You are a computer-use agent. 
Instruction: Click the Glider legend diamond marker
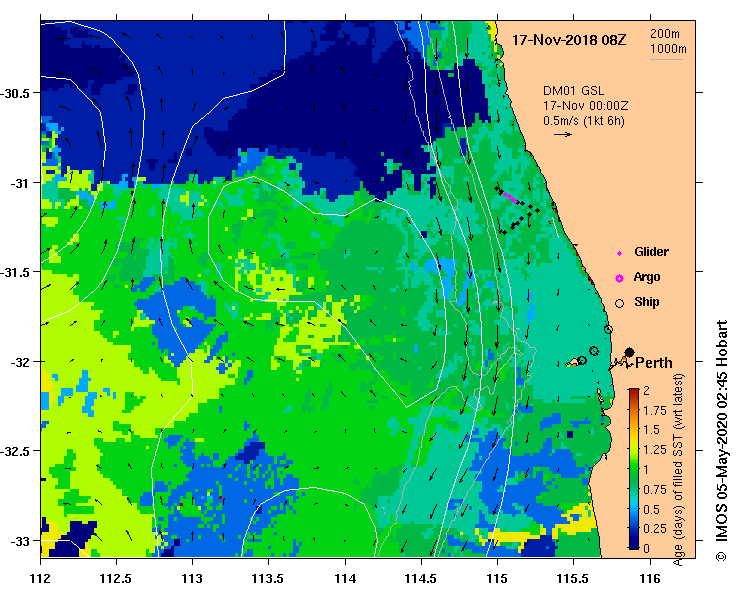619,254
